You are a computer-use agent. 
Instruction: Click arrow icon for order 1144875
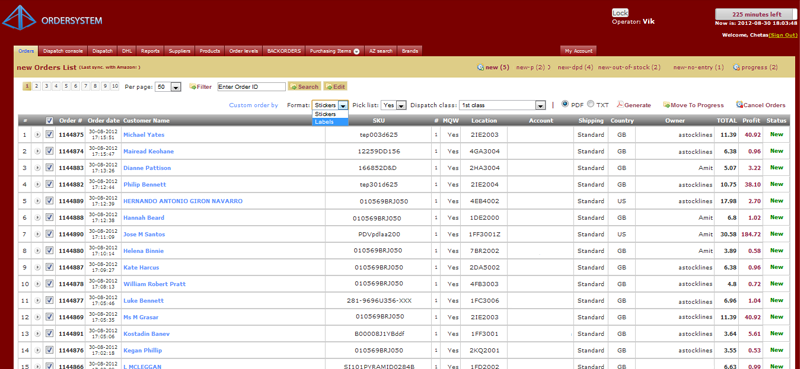click(x=37, y=135)
